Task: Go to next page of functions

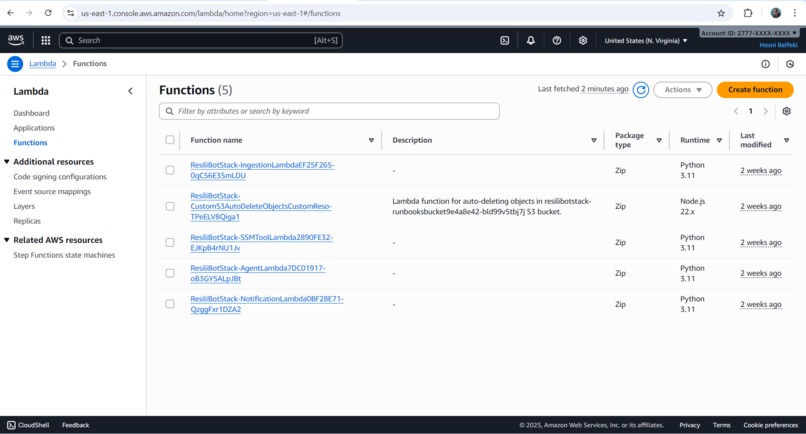Action: pos(765,111)
